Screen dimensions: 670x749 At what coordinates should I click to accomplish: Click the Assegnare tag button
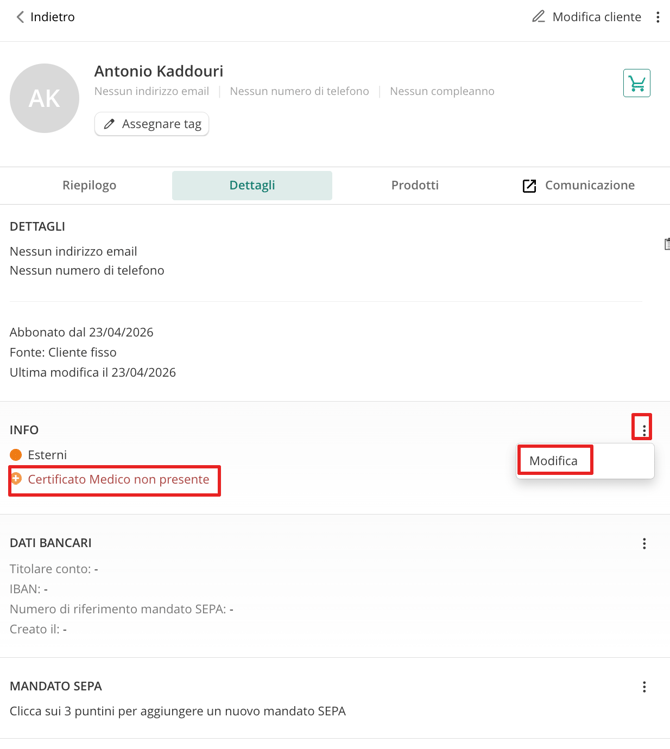click(x=152, y=124)
